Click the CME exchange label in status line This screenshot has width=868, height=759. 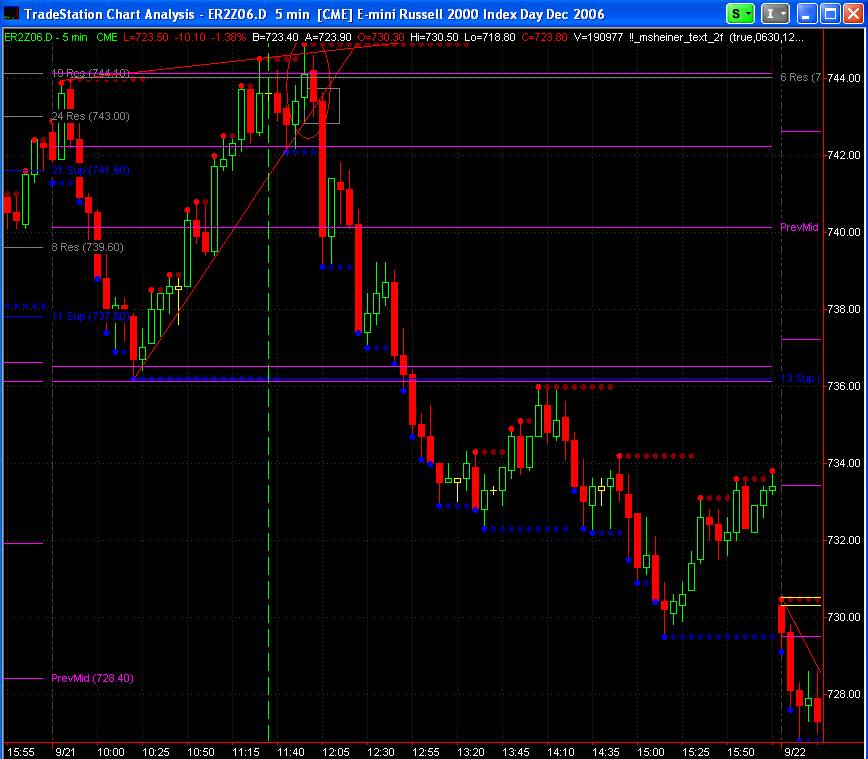tap(107, 38)
